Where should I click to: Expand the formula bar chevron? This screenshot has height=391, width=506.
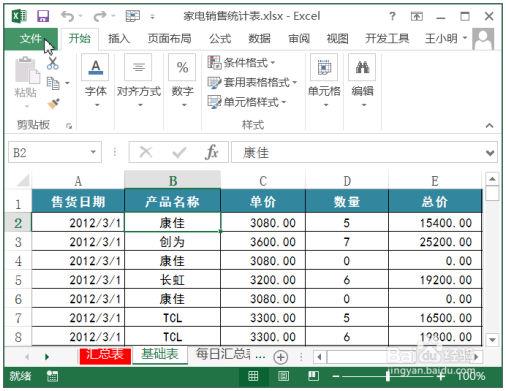490,153
